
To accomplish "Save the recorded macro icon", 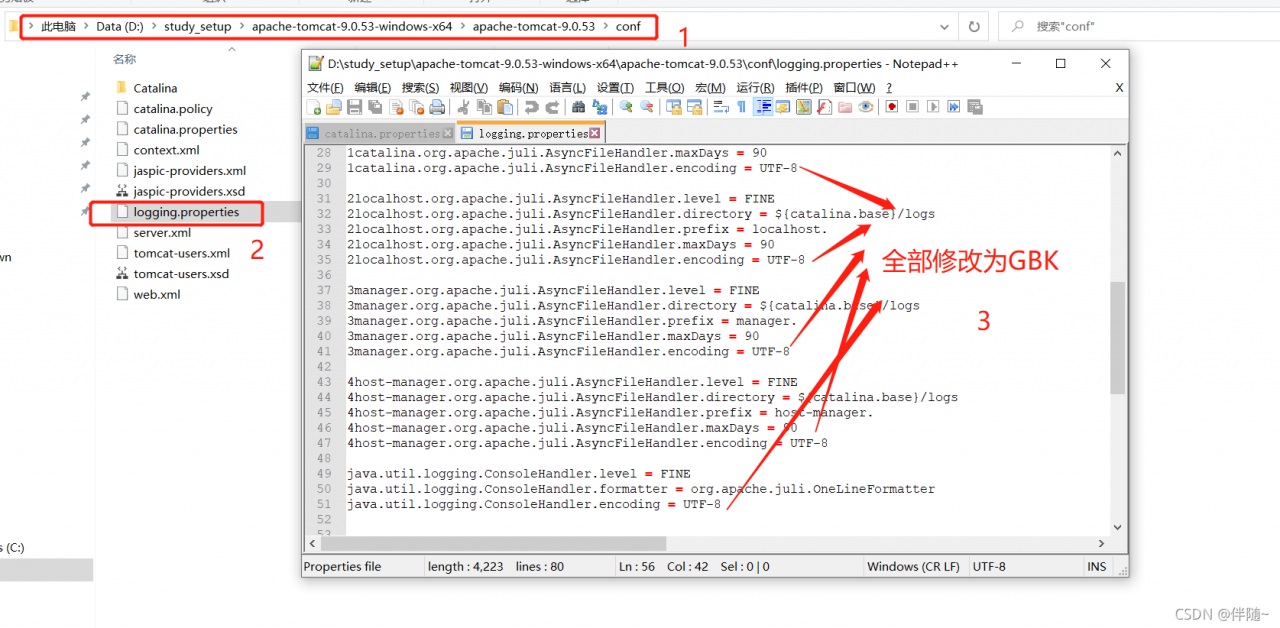I will tap(974, 107).
